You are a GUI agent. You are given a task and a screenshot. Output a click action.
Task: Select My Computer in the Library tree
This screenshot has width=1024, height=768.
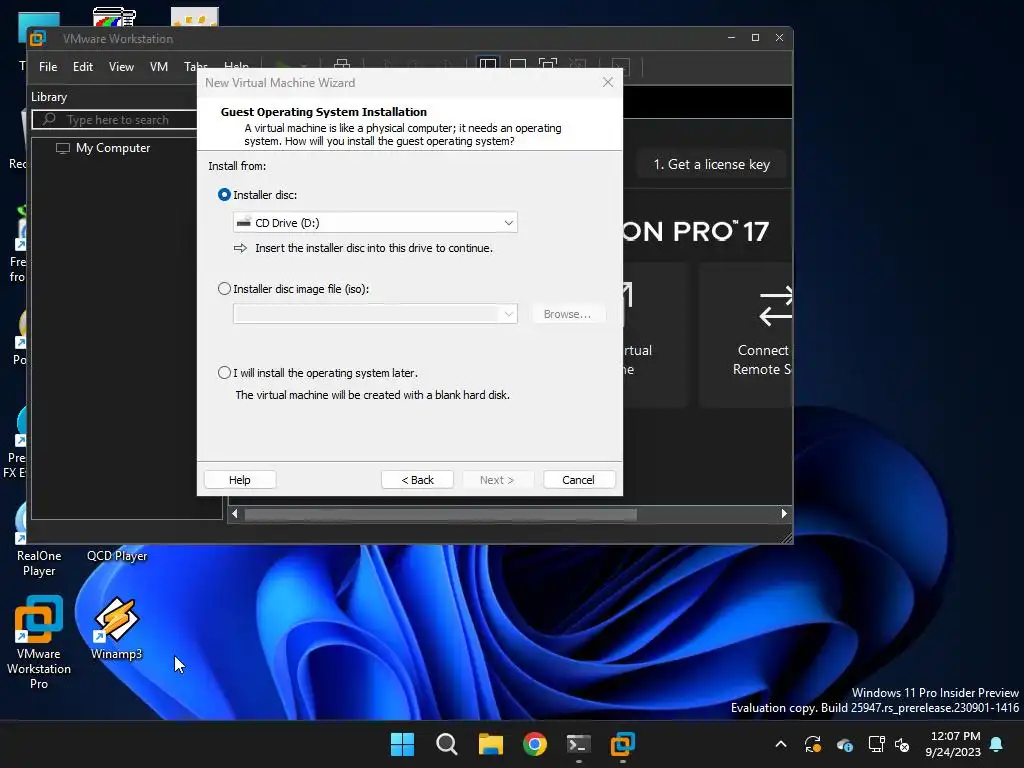pos(112,148)
